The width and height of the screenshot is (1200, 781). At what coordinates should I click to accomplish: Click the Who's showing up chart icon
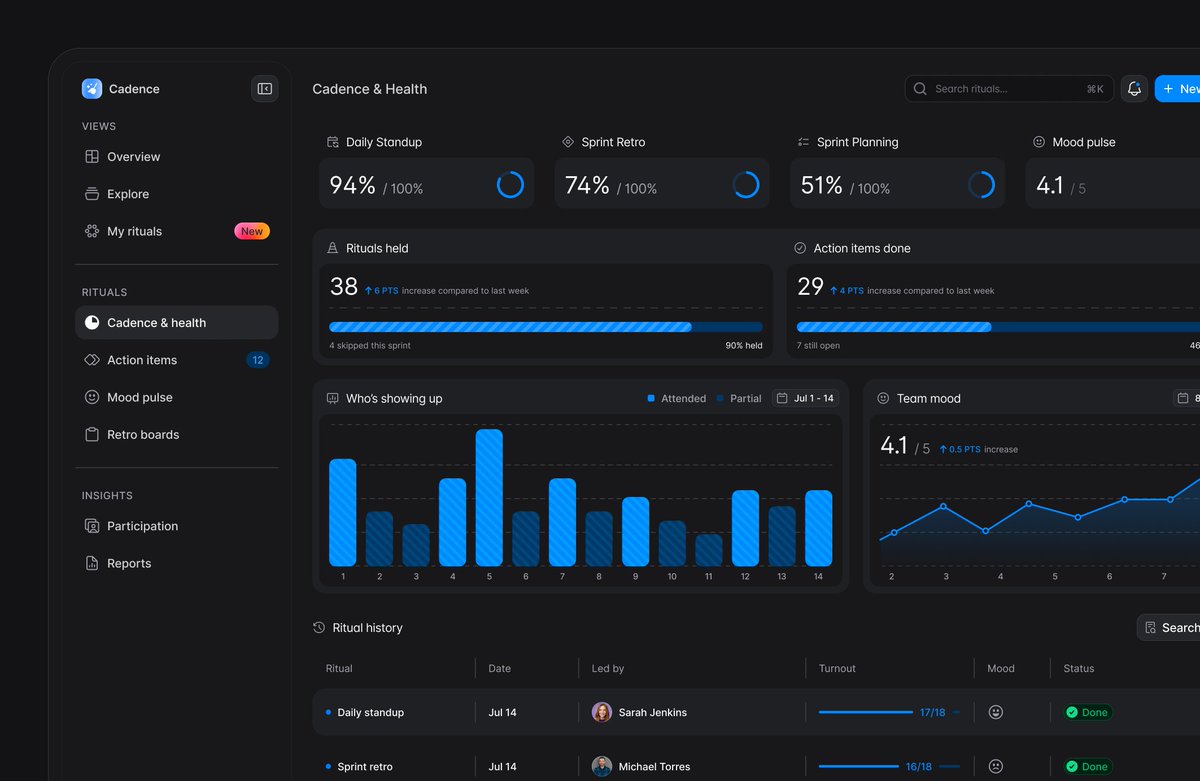coord(333,398)
